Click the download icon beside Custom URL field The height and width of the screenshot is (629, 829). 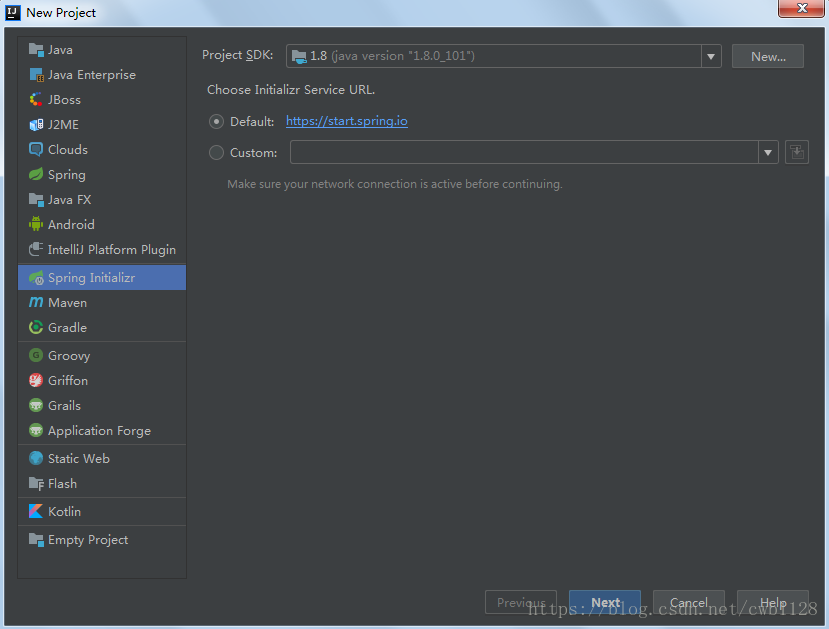click(797, 152)
